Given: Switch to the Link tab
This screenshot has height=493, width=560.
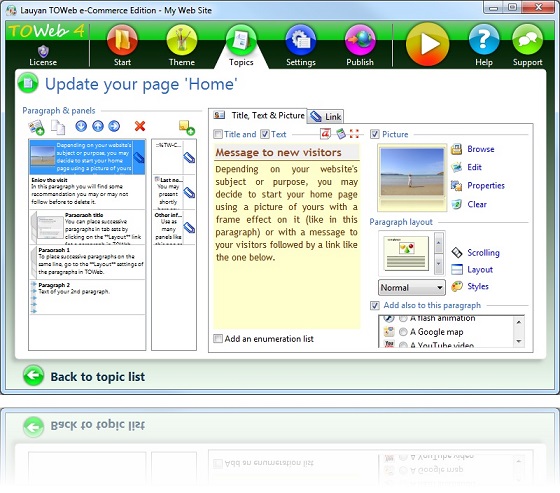Looking at the screenshot, I should (326, 116).
